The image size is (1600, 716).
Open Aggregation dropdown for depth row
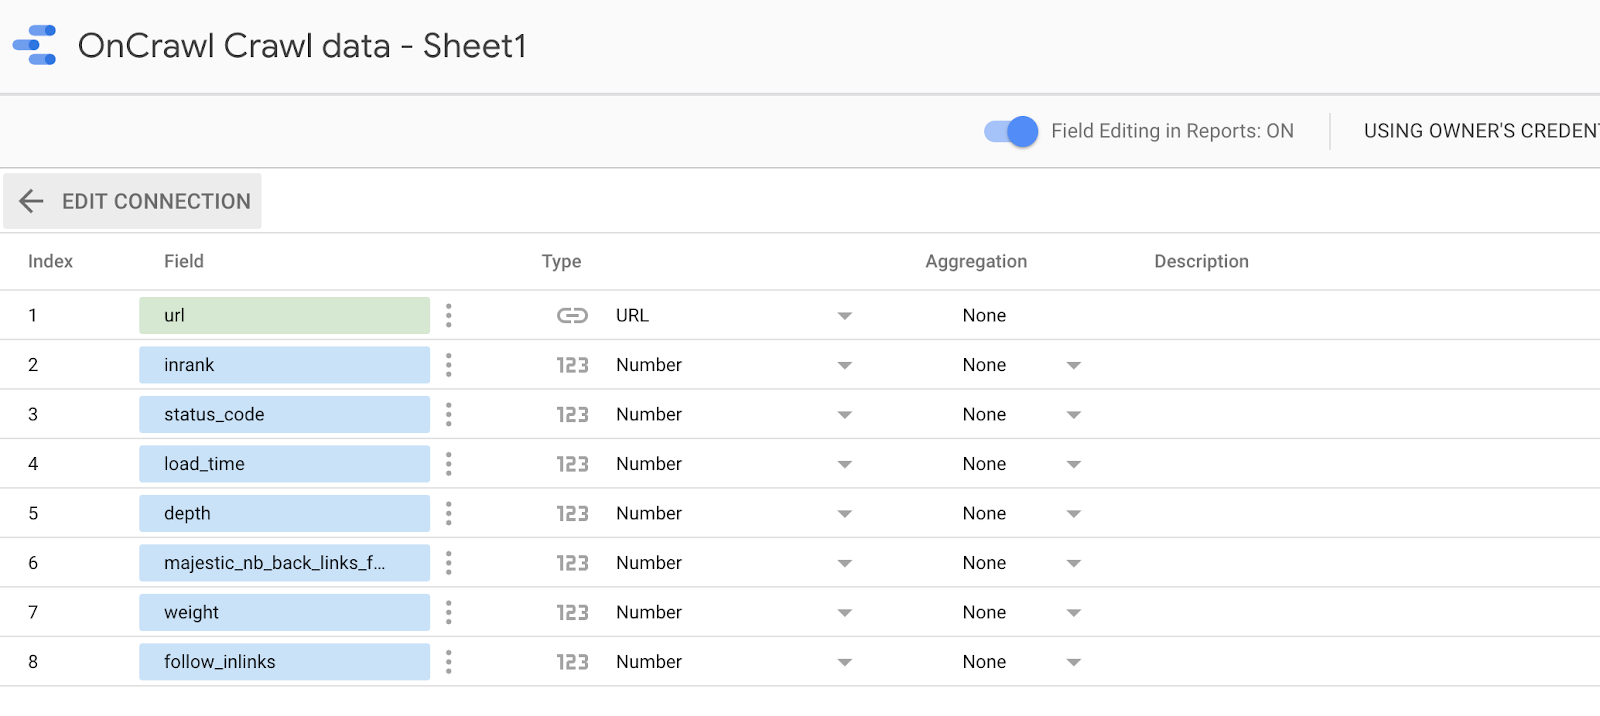pyautogui.click(x=1073, y=514)
